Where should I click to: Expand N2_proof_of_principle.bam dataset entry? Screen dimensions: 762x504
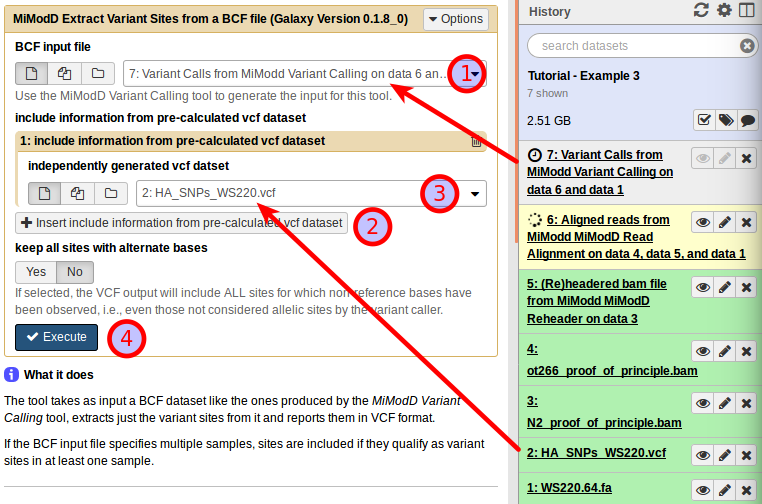pos(604,412)
